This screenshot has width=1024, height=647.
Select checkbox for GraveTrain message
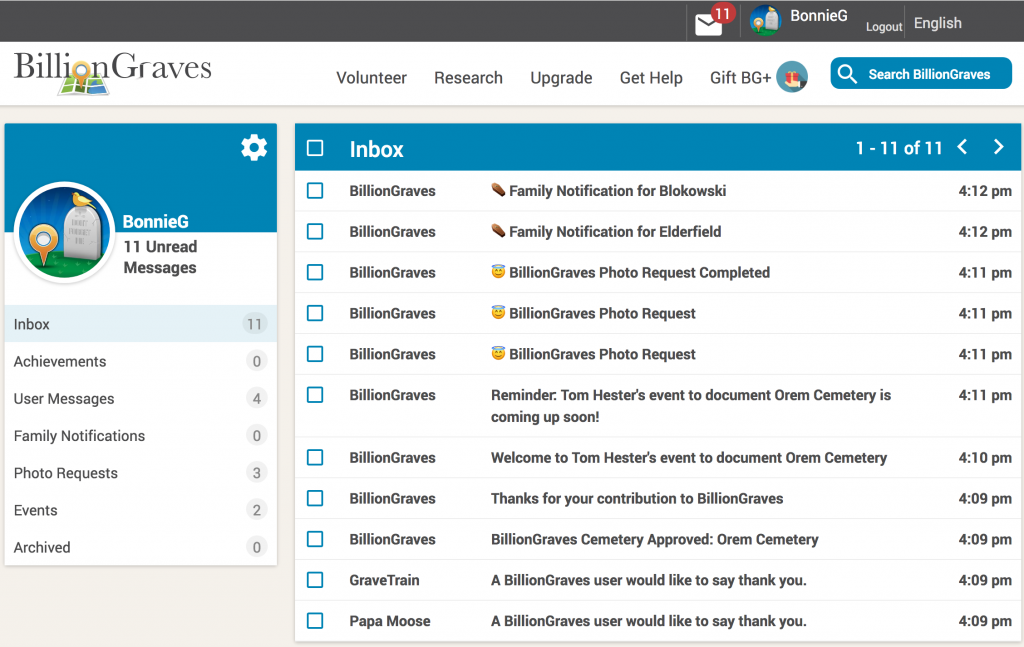point(315,580)
